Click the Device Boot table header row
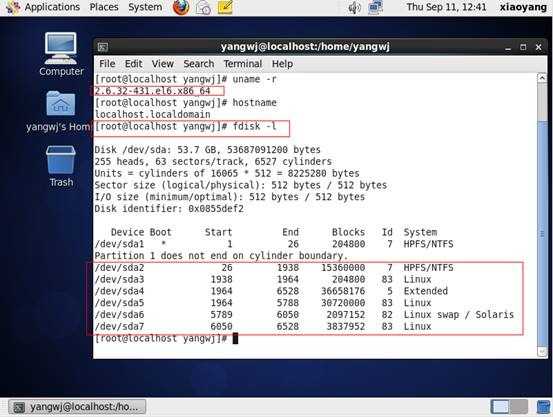The width and height of the screenshot is (553, 417). tap(274, 232)
